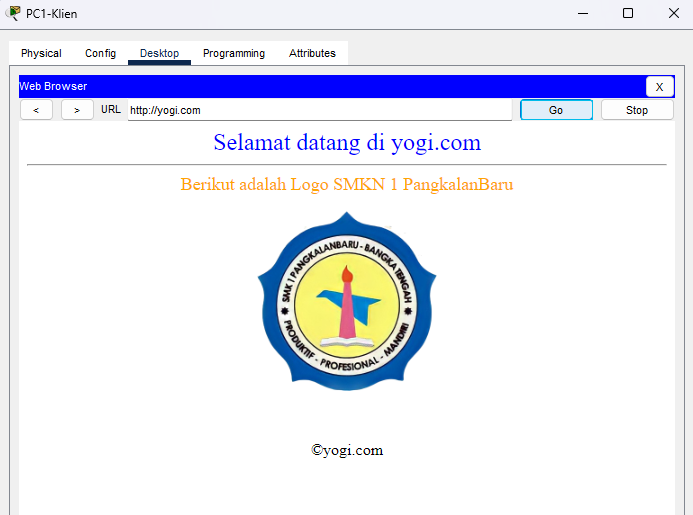Image resolution: width=693 pixels, height=515 pixels.
Task: Click the Go button
Action: tap(556, 110)
